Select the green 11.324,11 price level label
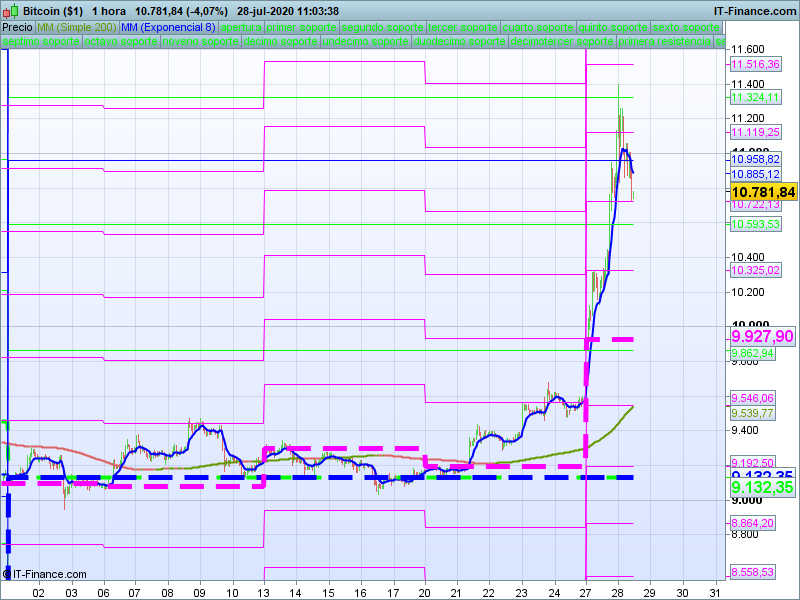This screenshot has width=800, height=600. pos(755,98)
